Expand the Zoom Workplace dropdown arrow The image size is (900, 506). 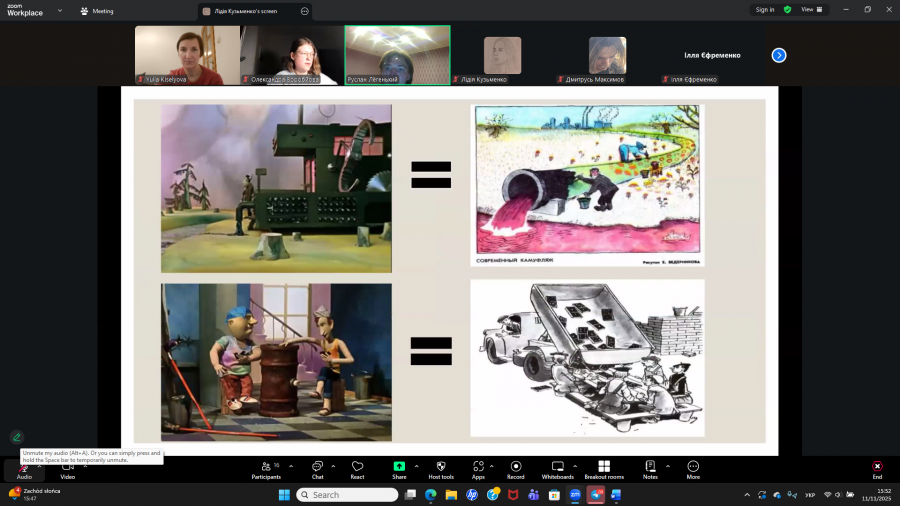[60, 11]
